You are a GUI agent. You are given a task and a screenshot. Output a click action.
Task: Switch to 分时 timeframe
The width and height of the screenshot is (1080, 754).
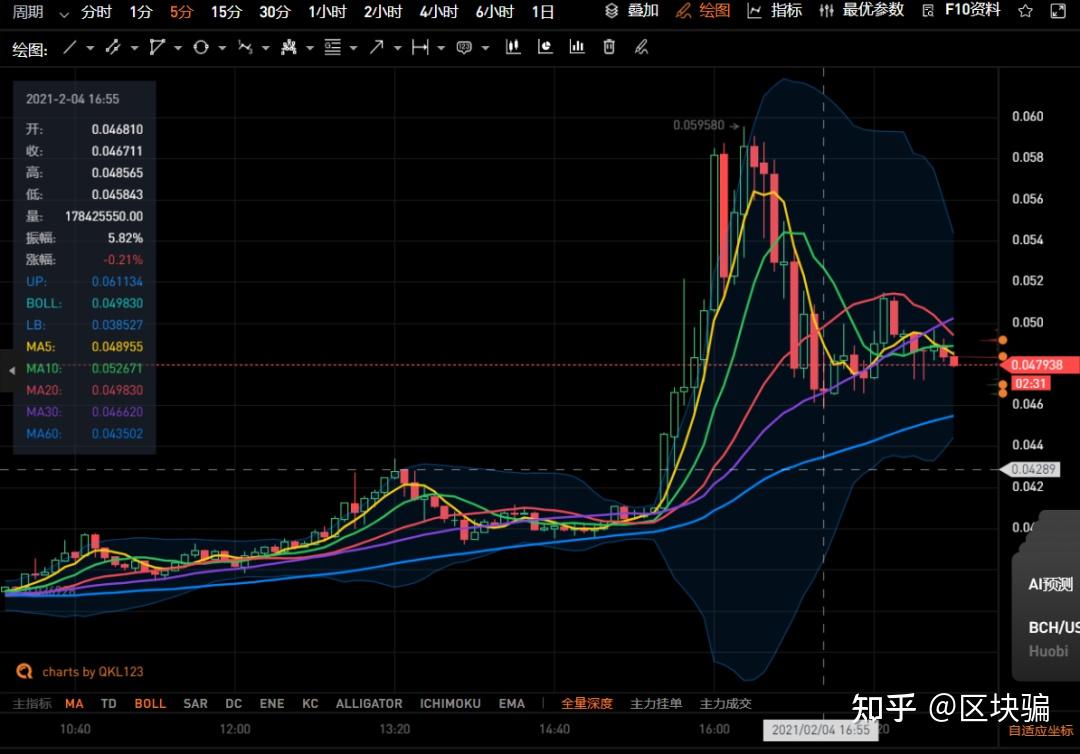96,12
